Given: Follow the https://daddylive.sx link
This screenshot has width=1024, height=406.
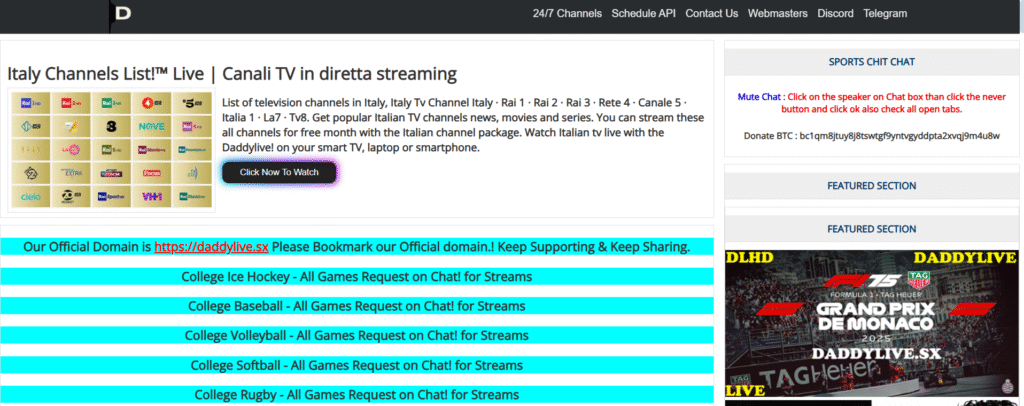Looking at the screenshot, I should tap(212, 247).
